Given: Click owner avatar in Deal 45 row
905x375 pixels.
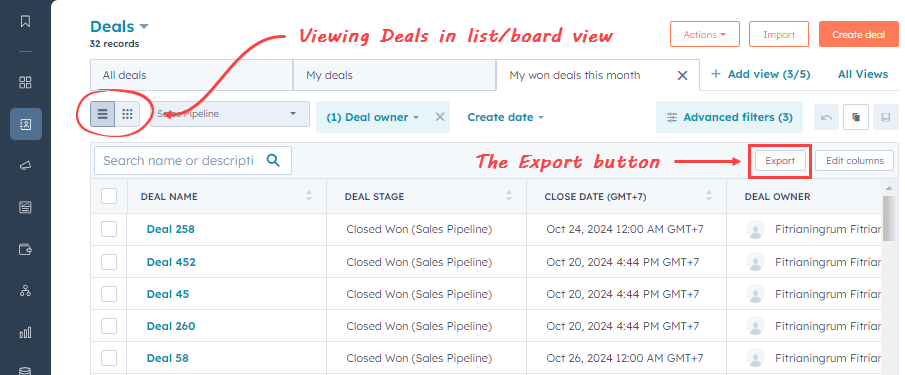Looking at the screenshot, I should [756, 294].
